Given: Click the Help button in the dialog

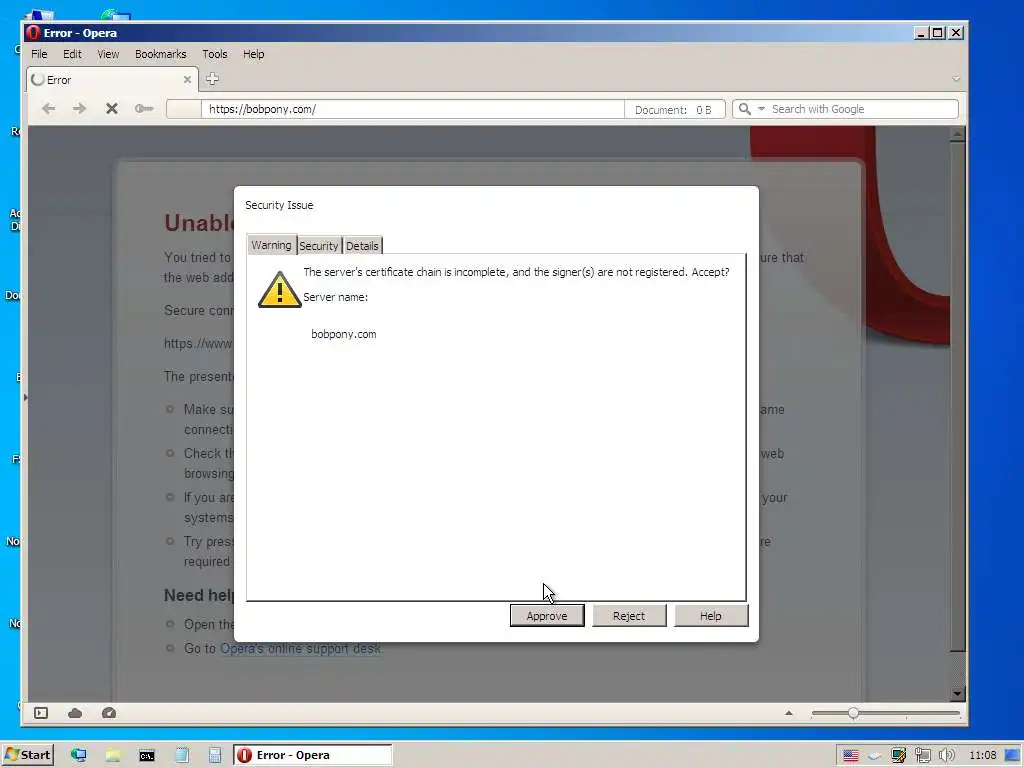Looking at the screenshot, I should pyautogui.click(x=711, y=616).
